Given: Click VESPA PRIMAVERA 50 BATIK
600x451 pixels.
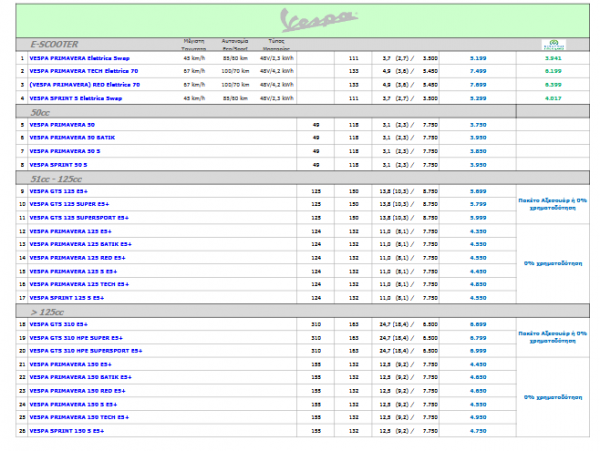Looking at the screenshot, I should [72, 138].
